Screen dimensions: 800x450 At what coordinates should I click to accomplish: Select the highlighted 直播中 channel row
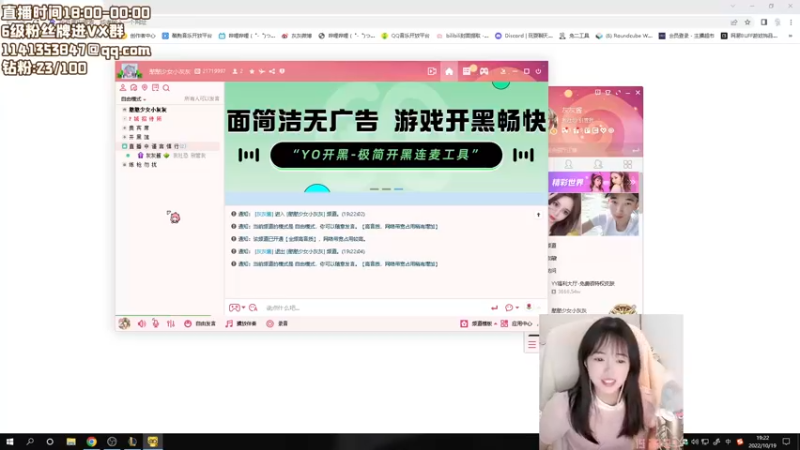coord(169,146)
